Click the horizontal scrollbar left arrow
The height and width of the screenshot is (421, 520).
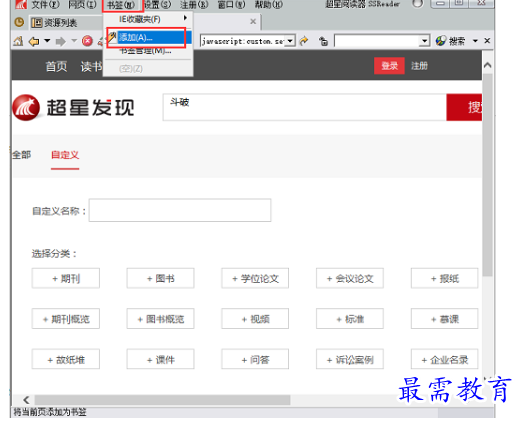tap(26, 400)
